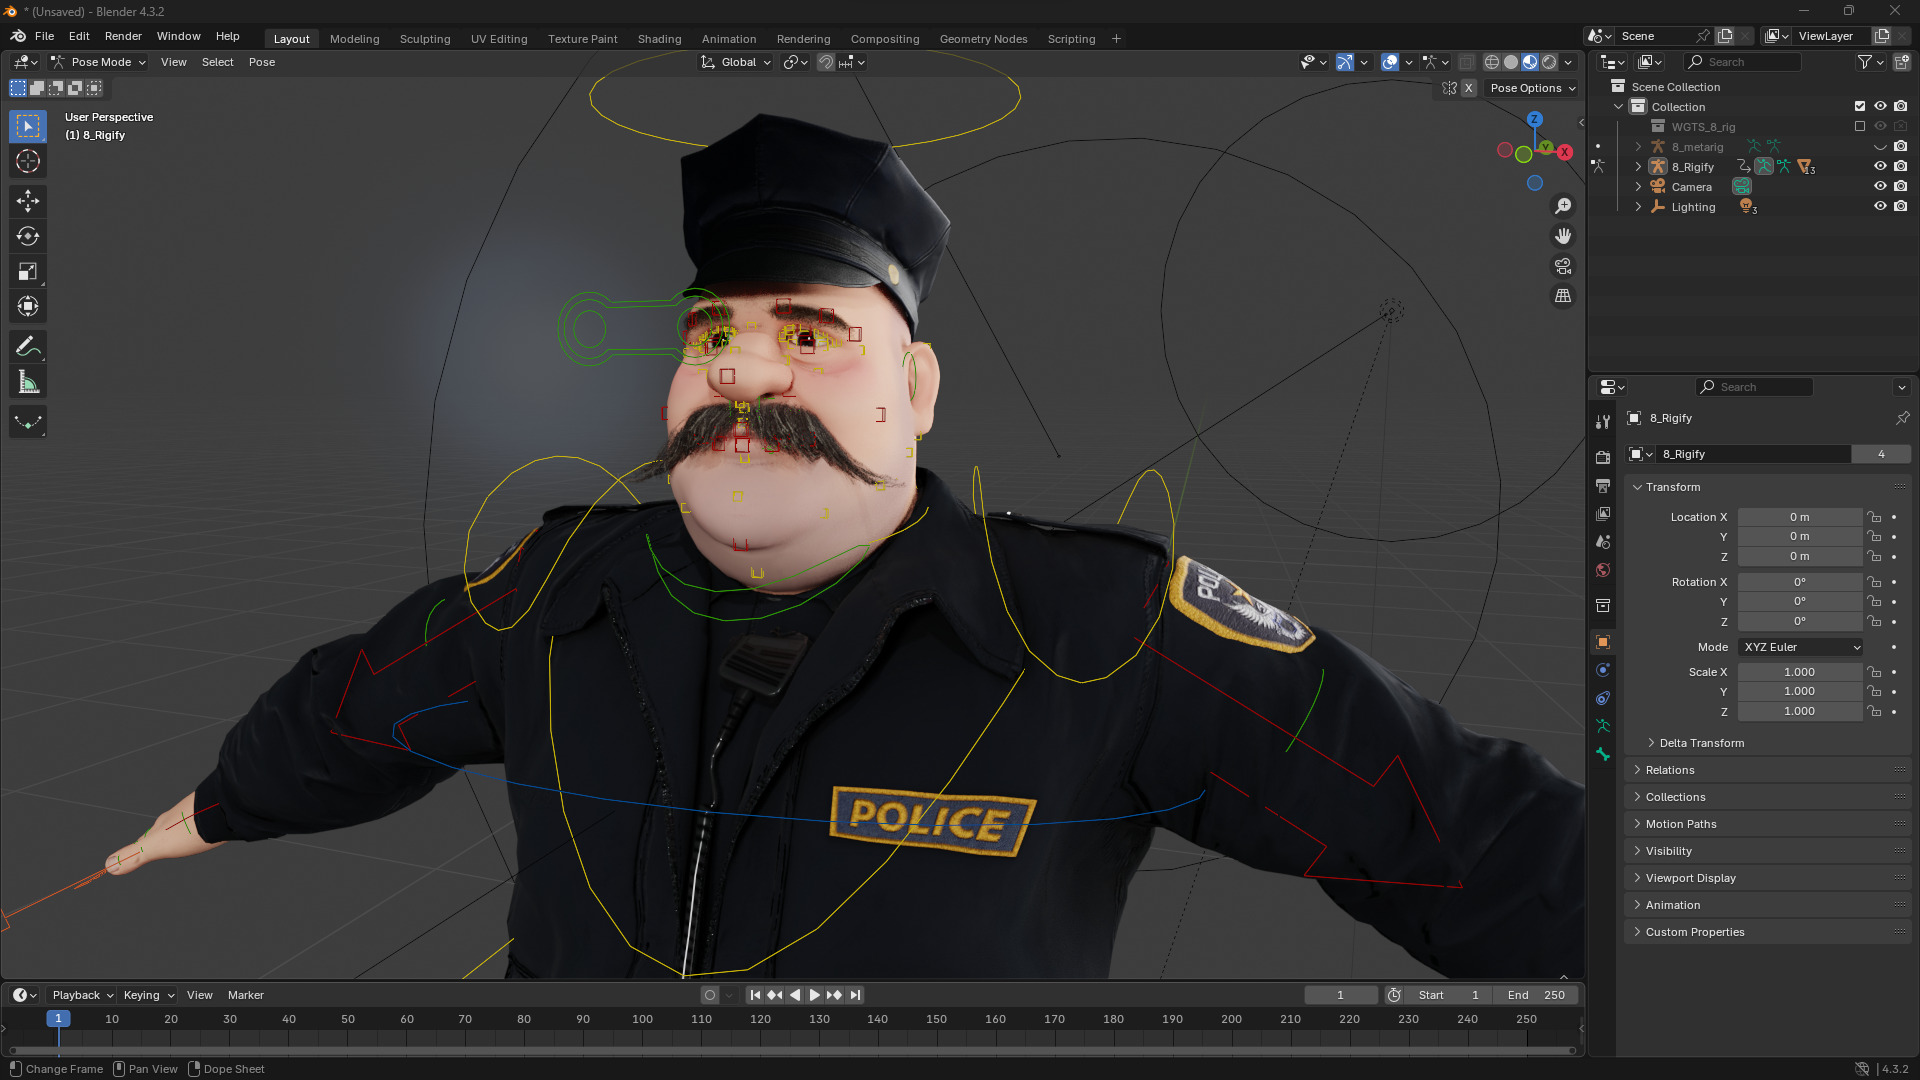Lock the Scale Y channel
The image size is (1920, 1080).
coord(1875,691)
